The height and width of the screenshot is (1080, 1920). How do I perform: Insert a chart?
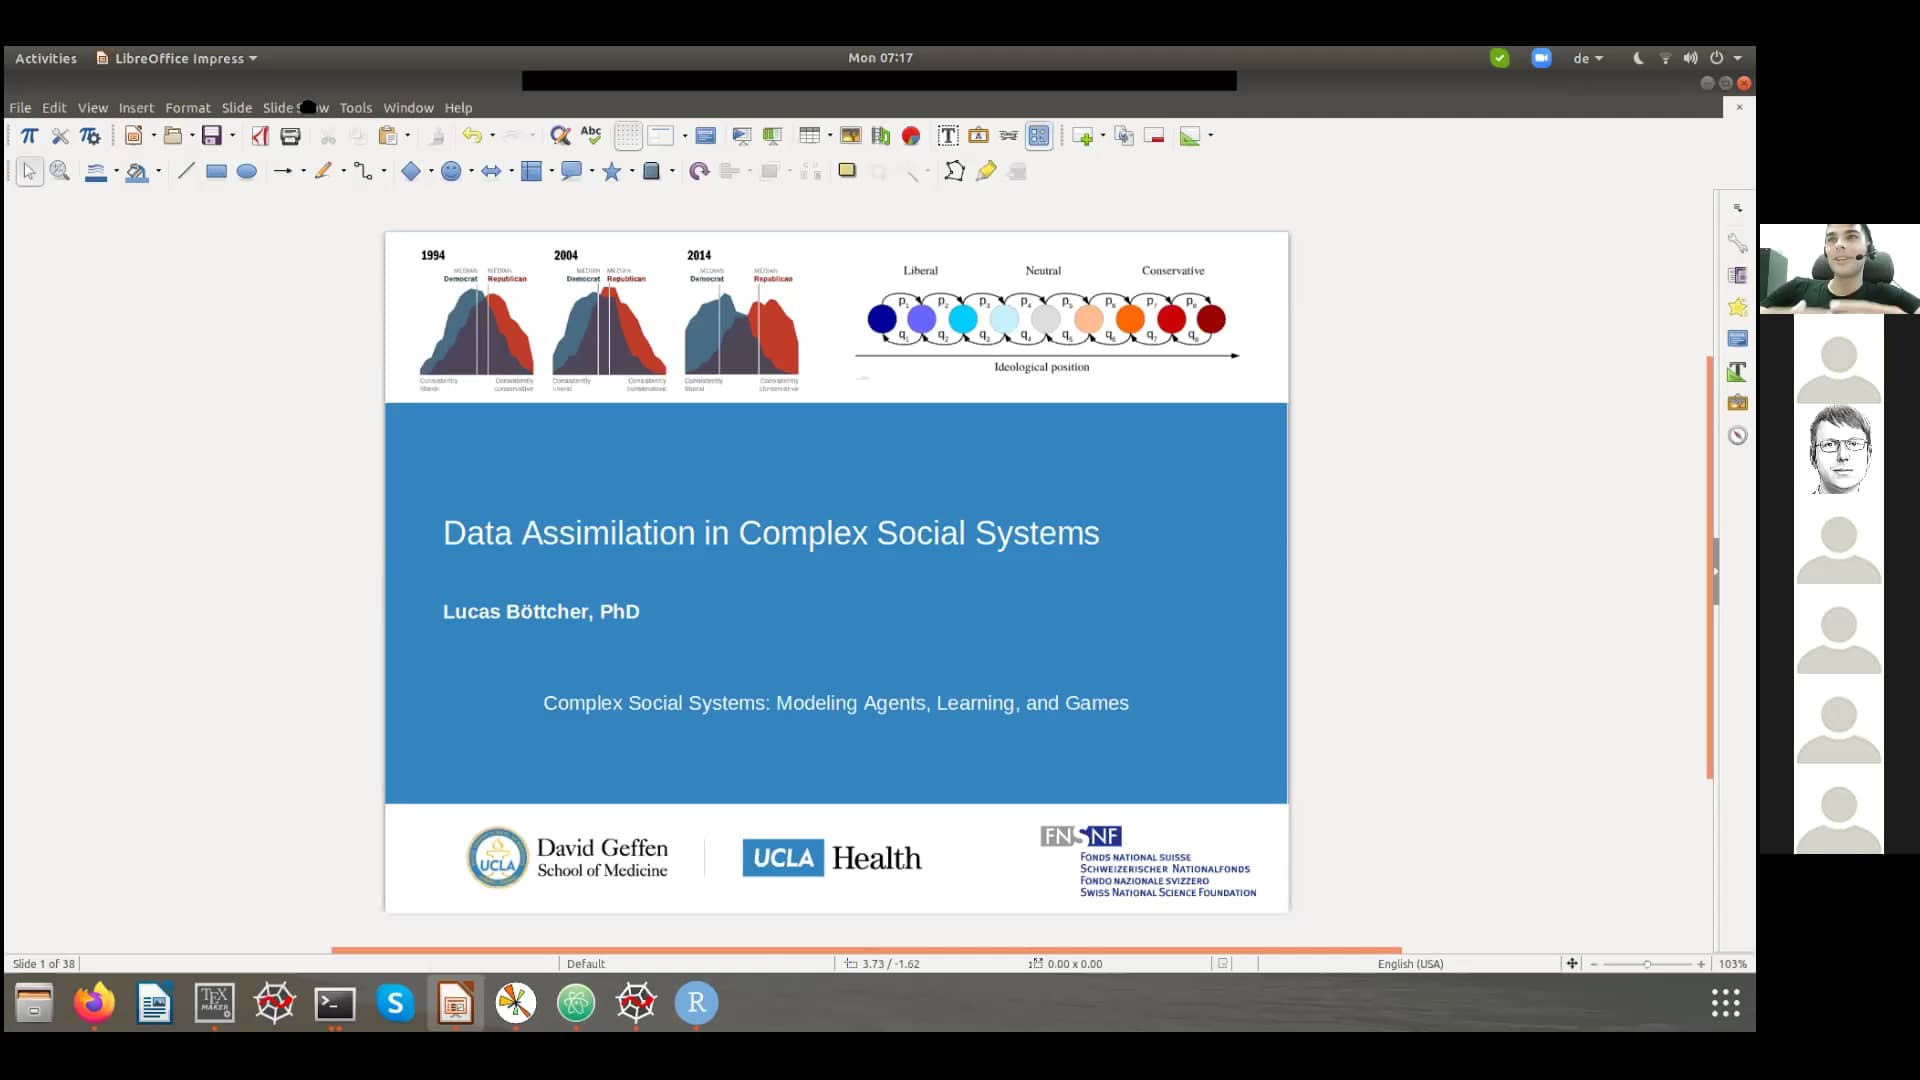pyautogui.click(x=911, y=136)
